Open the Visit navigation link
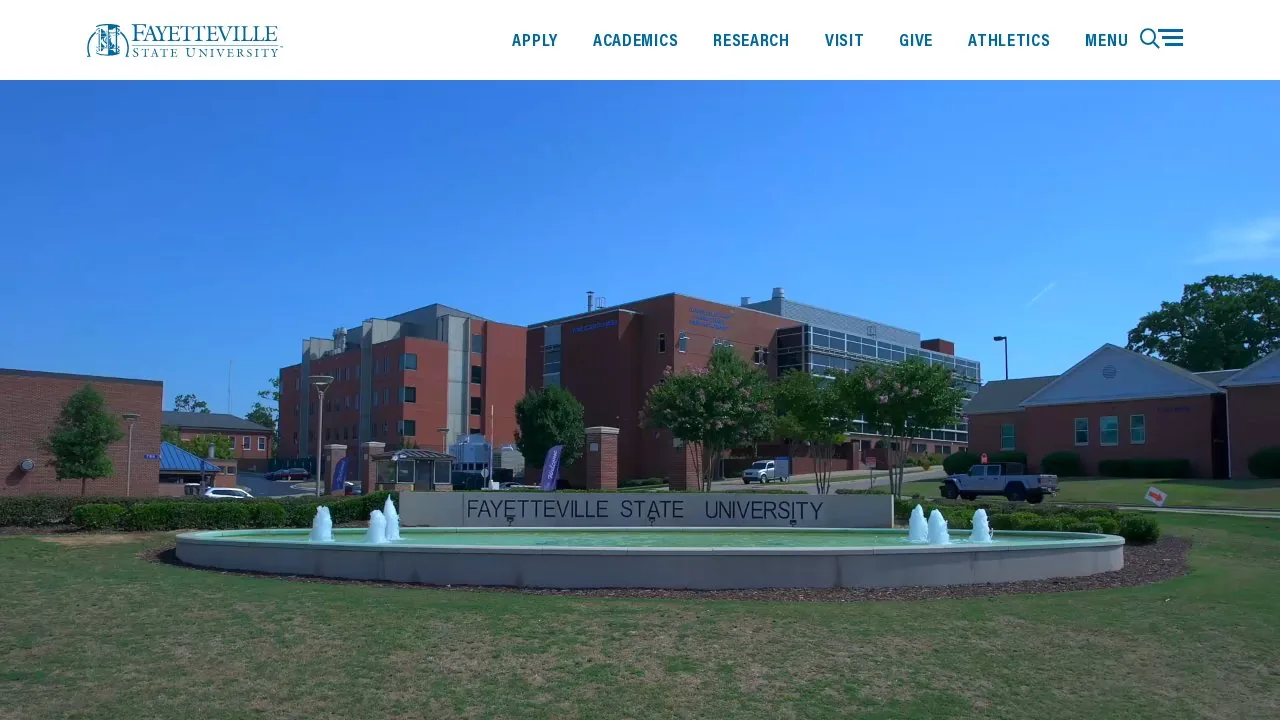1280x720 pixels. click(844, 40)
